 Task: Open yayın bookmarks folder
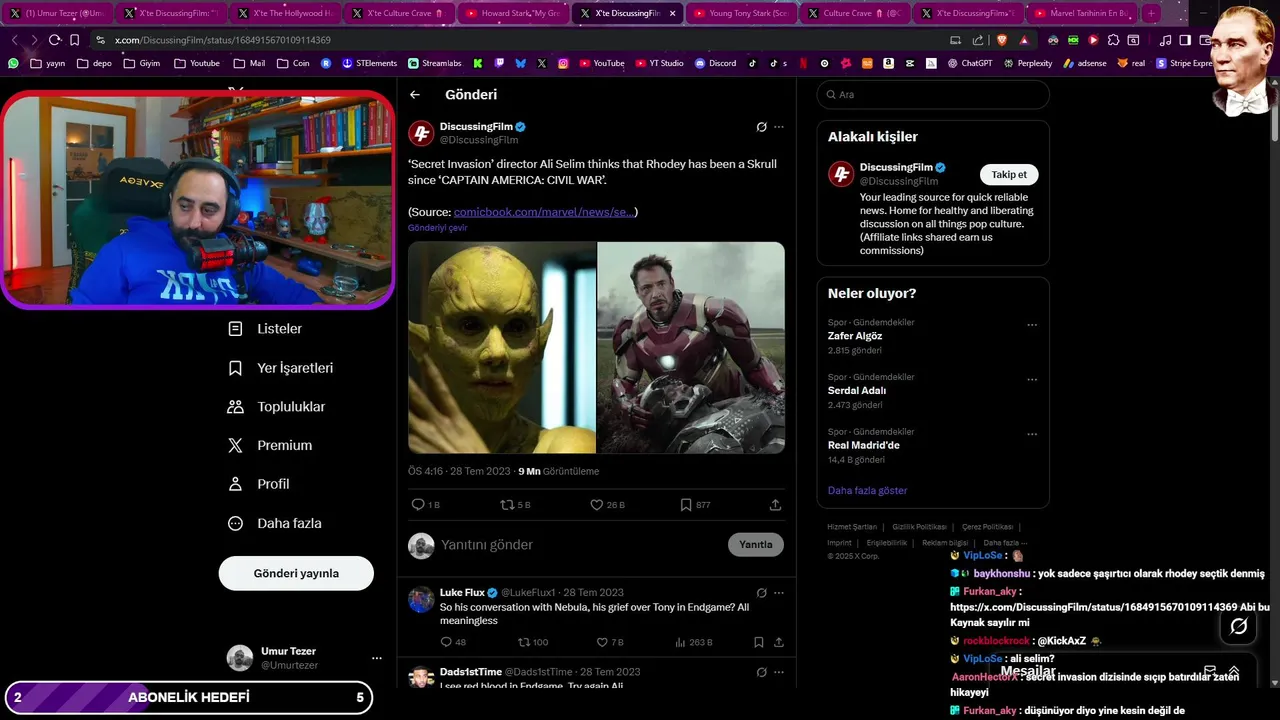[47, 63]
